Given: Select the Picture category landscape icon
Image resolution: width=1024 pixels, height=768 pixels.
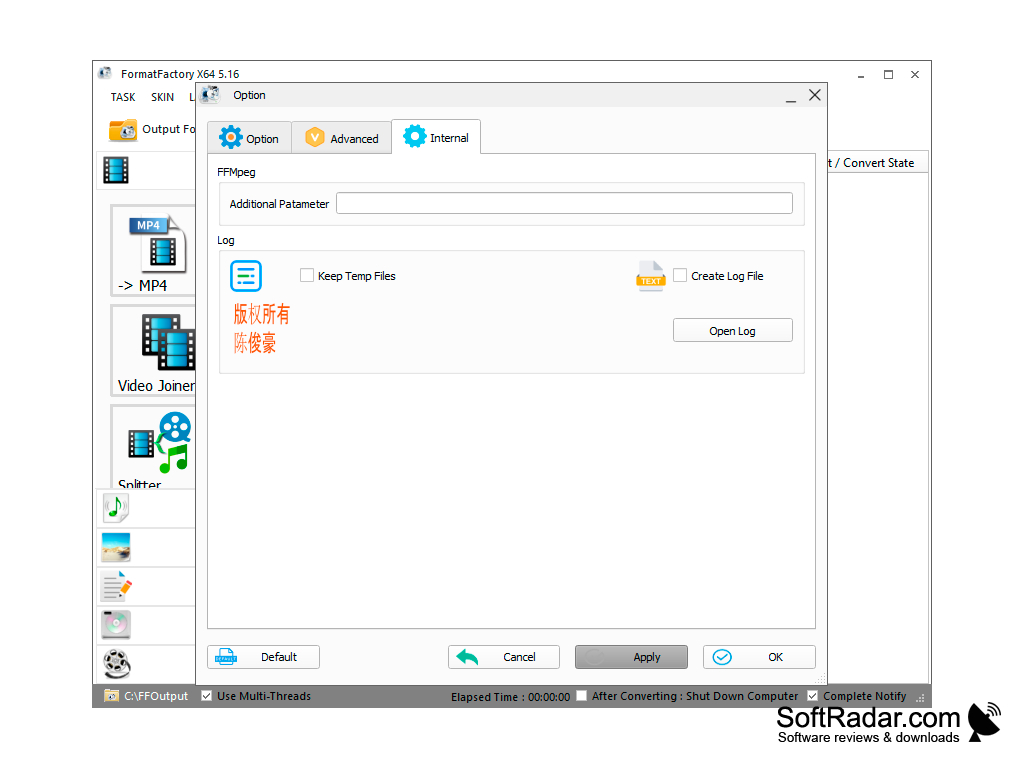Looking at the screenshot, I should (116, 547).
